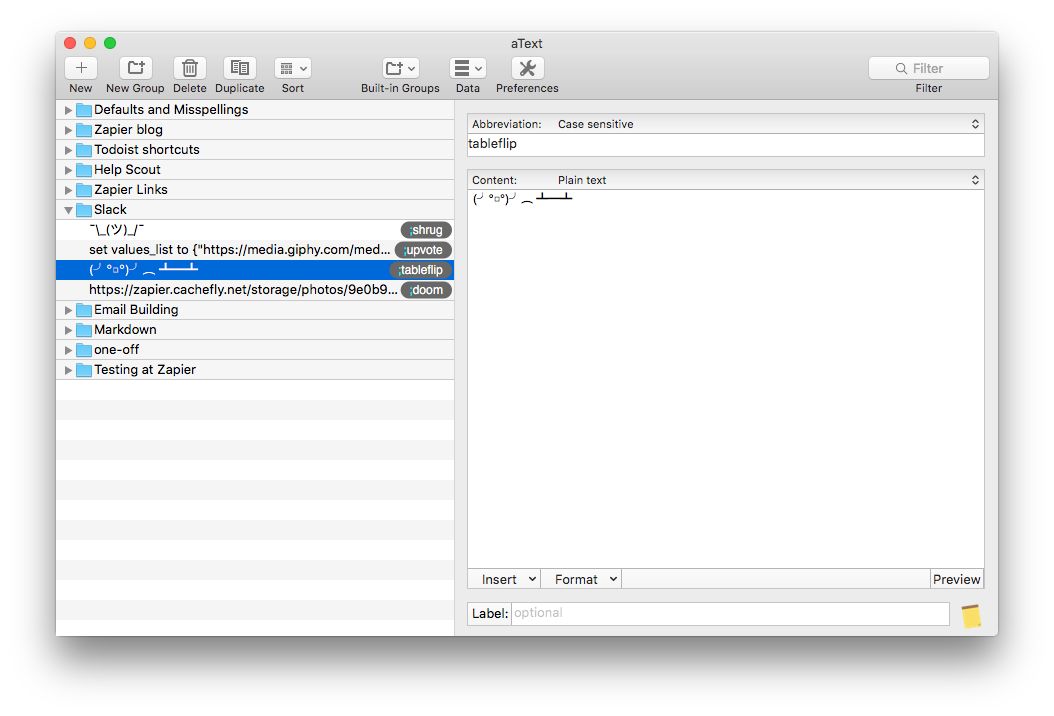Click the Delete trash icon
Screen dimensions: 1054x716
(190, 68)
